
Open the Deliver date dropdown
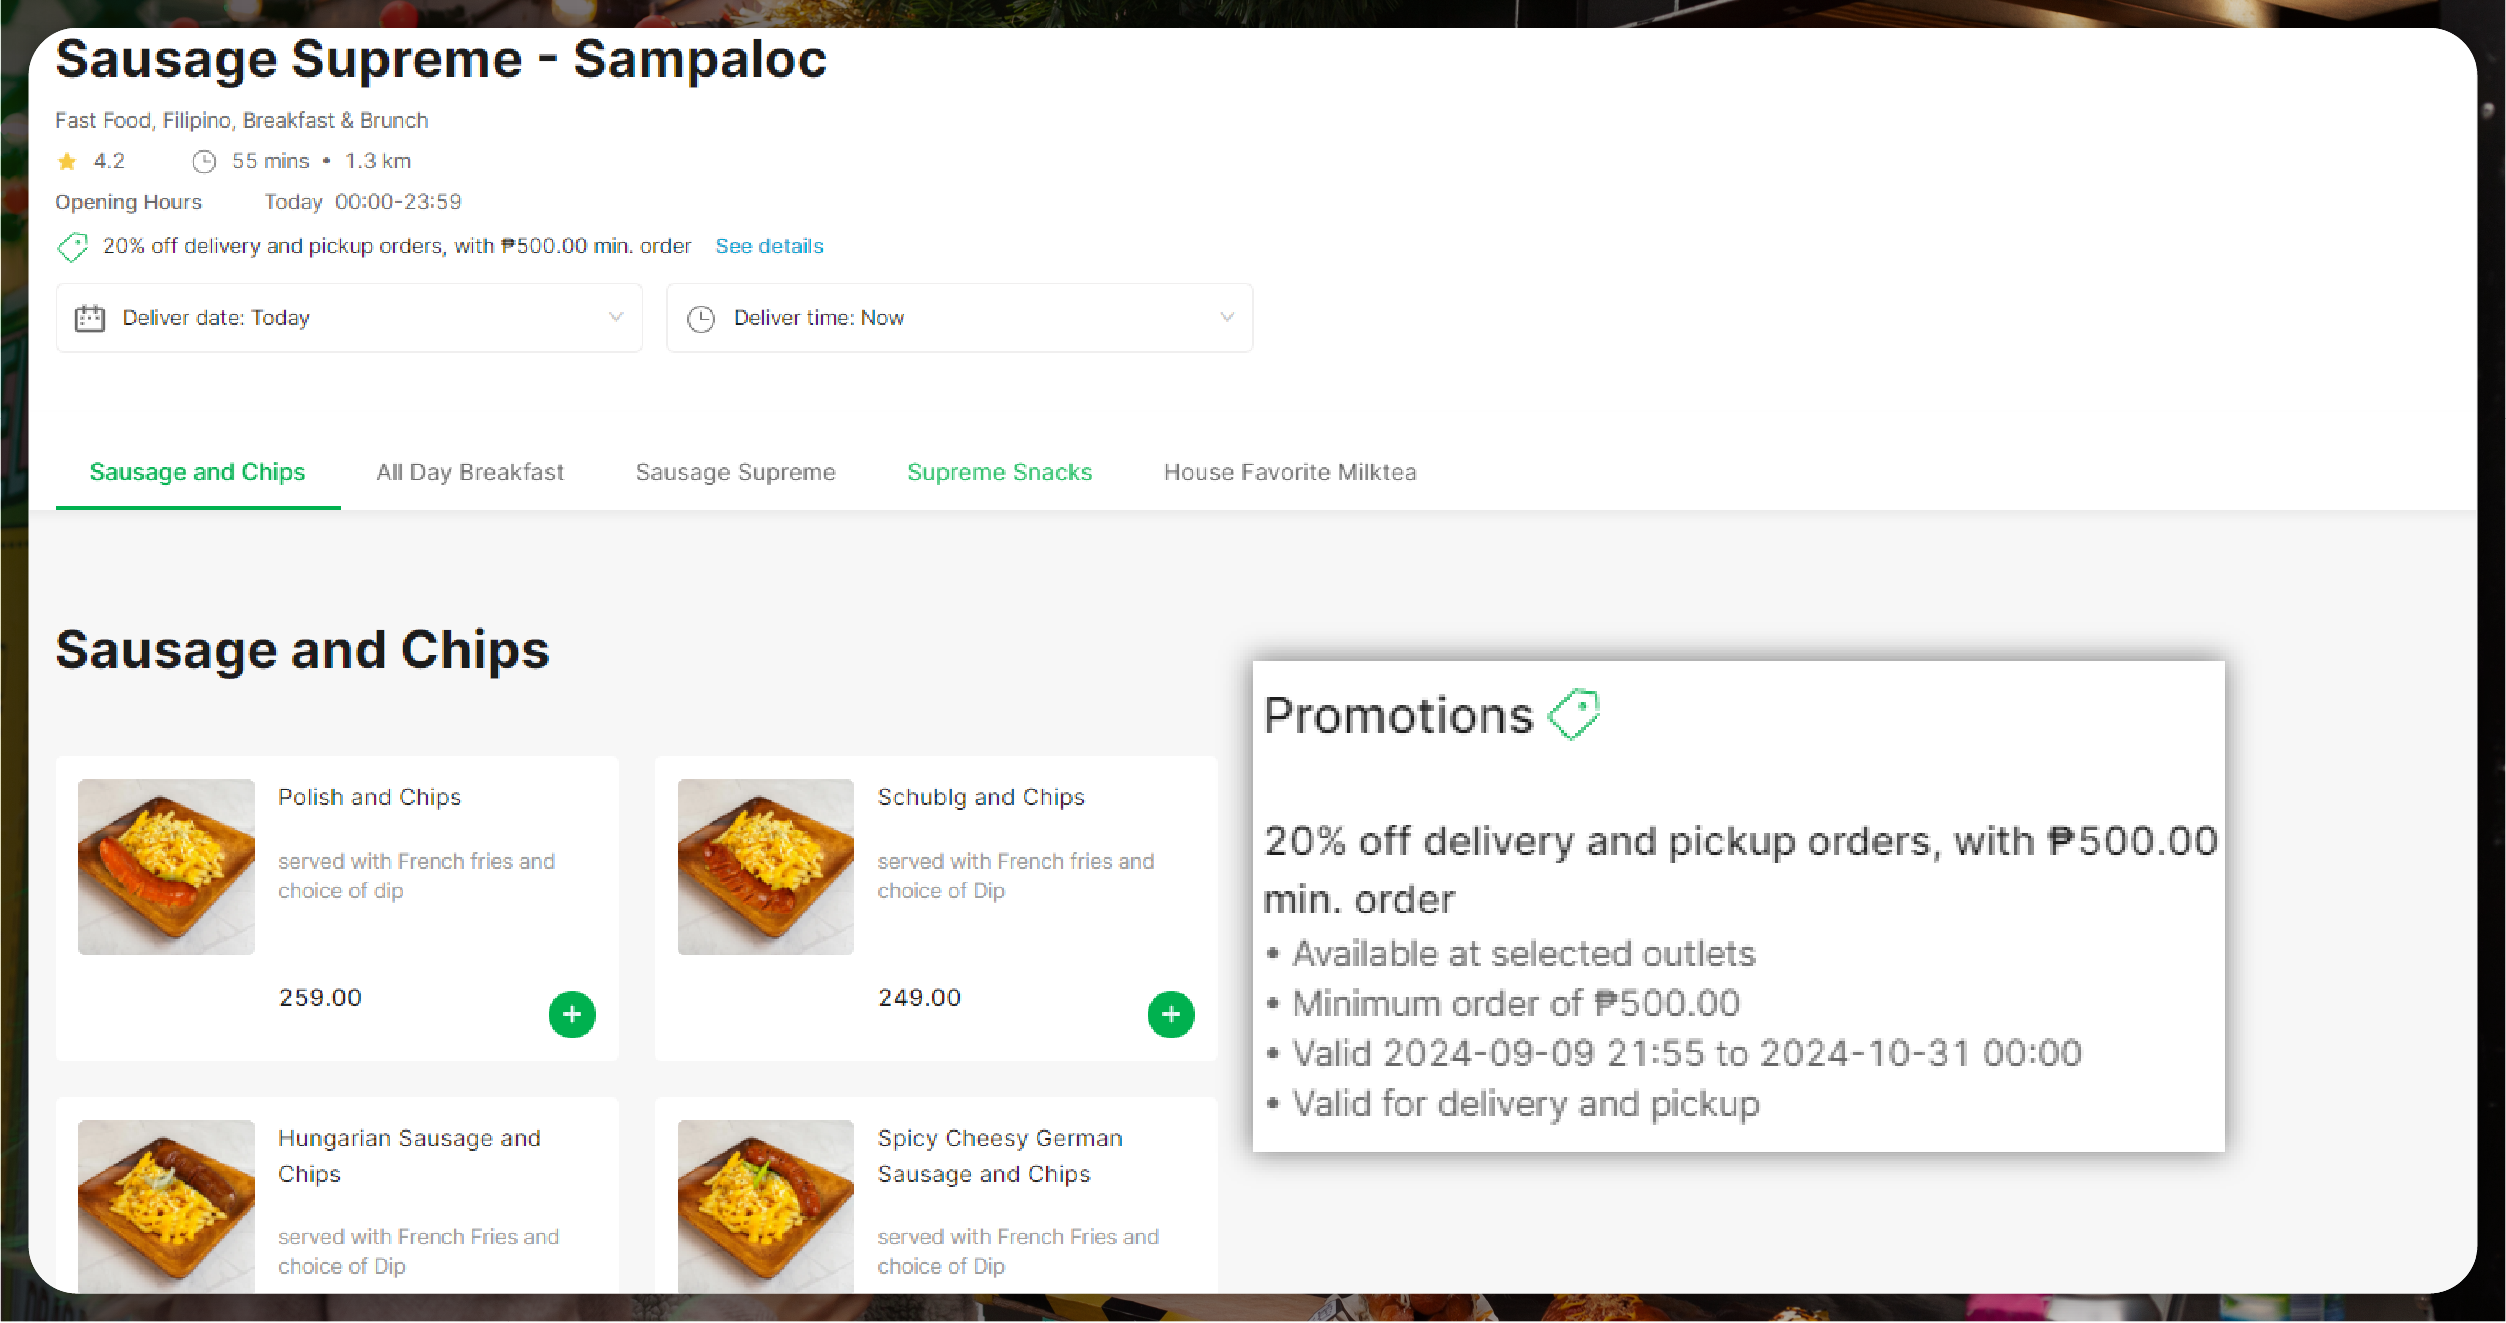tap(349, 318)
